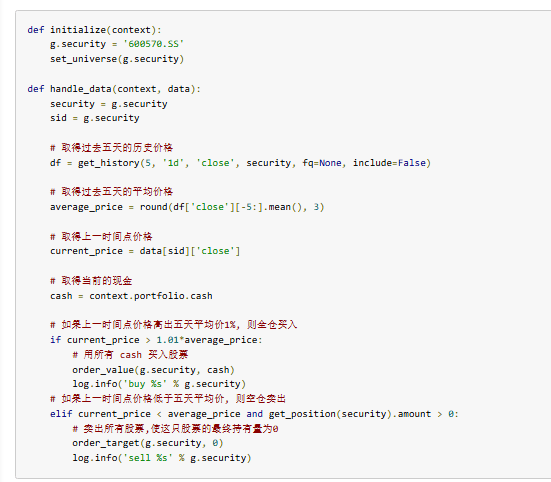Click the '600570.SS' string literal
The height and width of the screenshot is (482, 551).
click(x=153, y=44)
